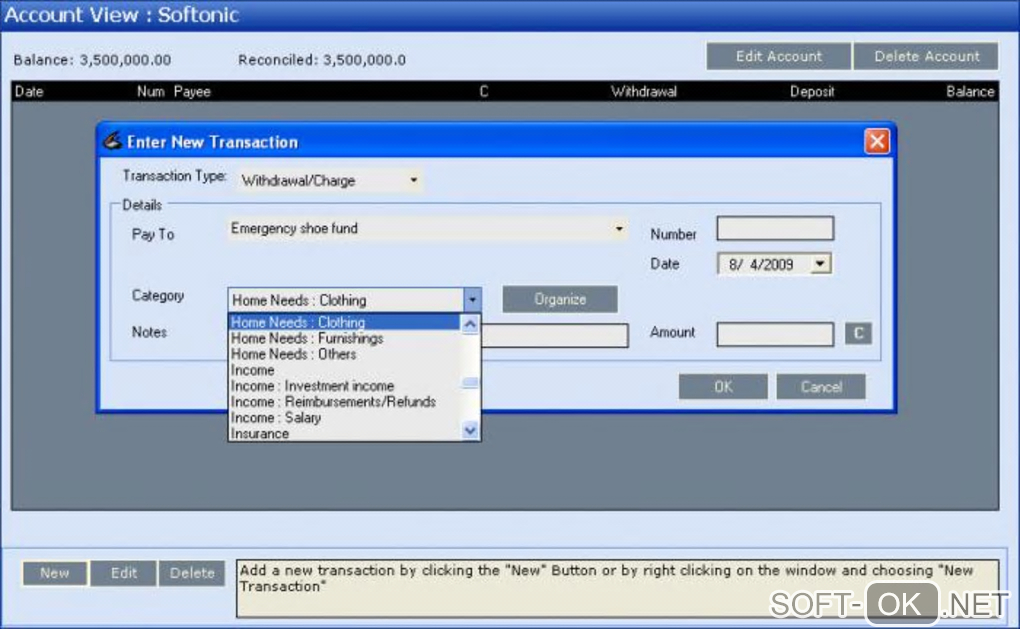1020x629 pixels.
Task: Click the Balance: 3,500,000.00 text
Action: coord(92,60)
